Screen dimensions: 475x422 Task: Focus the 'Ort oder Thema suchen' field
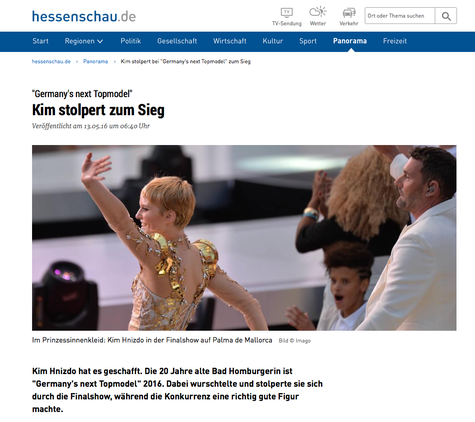pyautogui.click(x=400, y=16)
